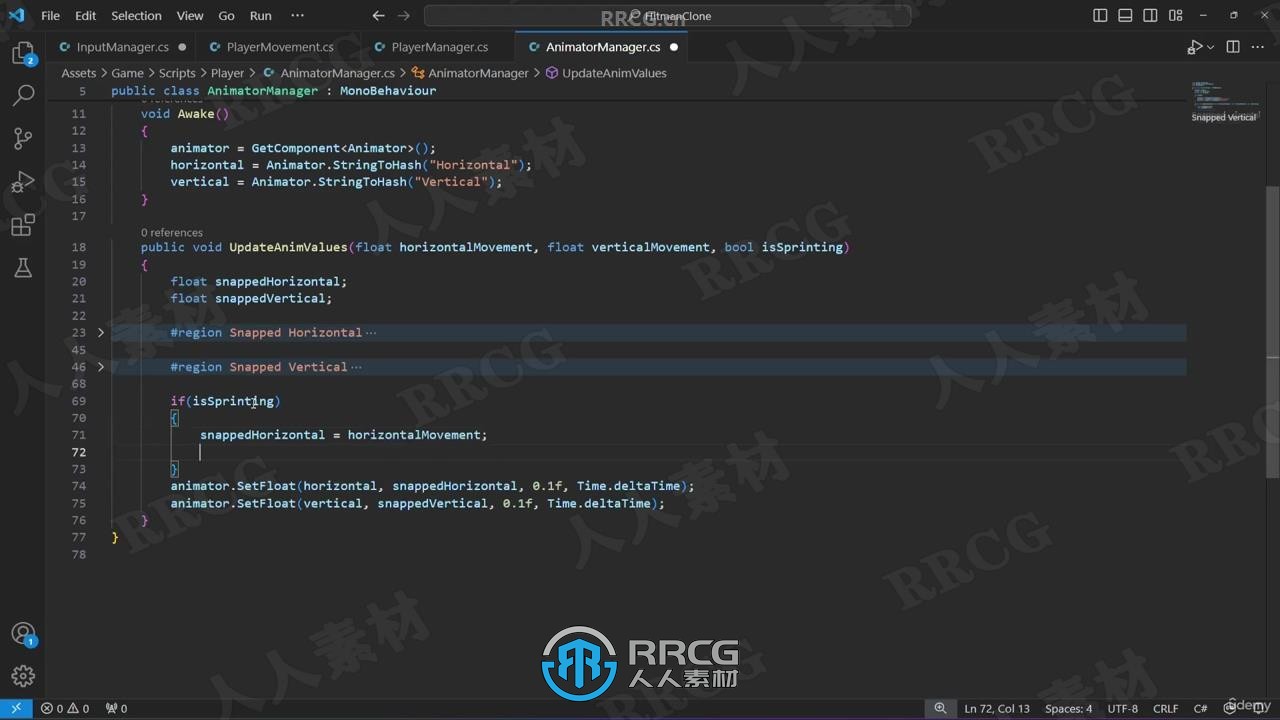The height and width of the screenshot is (720, 1280).
Task: Expand the Snapped Horizontal region
Action: pyautogui.click(x=101, y=332)
